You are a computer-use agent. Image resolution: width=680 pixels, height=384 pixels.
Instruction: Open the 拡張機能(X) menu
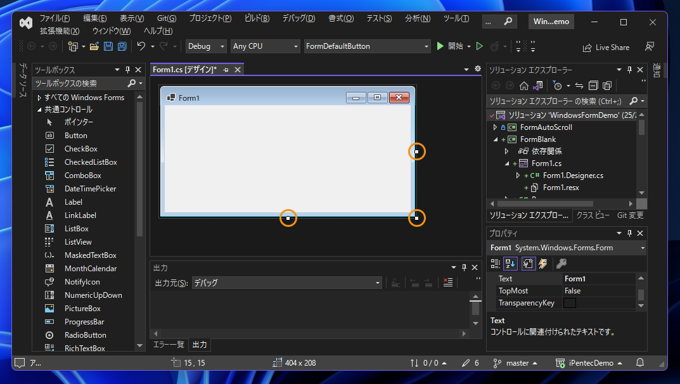tap(60, 31)
